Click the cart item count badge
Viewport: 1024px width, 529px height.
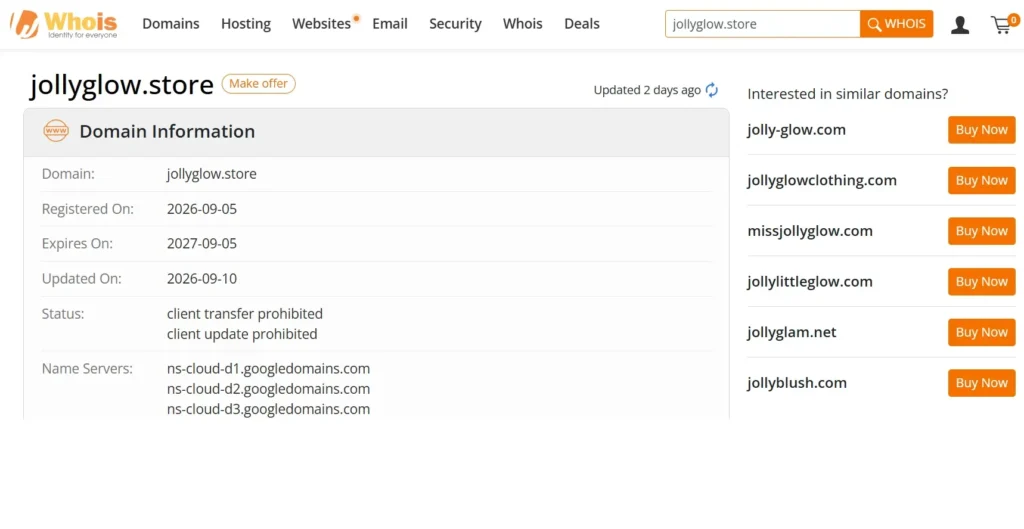(1014, 20)
